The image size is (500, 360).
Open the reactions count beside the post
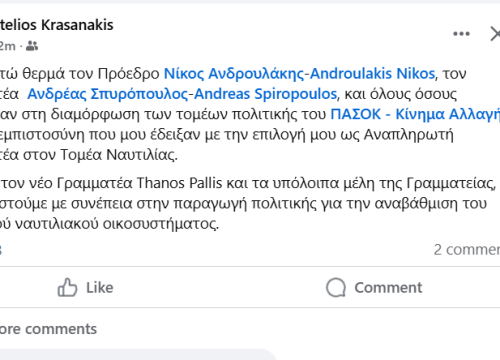[1, 250]
